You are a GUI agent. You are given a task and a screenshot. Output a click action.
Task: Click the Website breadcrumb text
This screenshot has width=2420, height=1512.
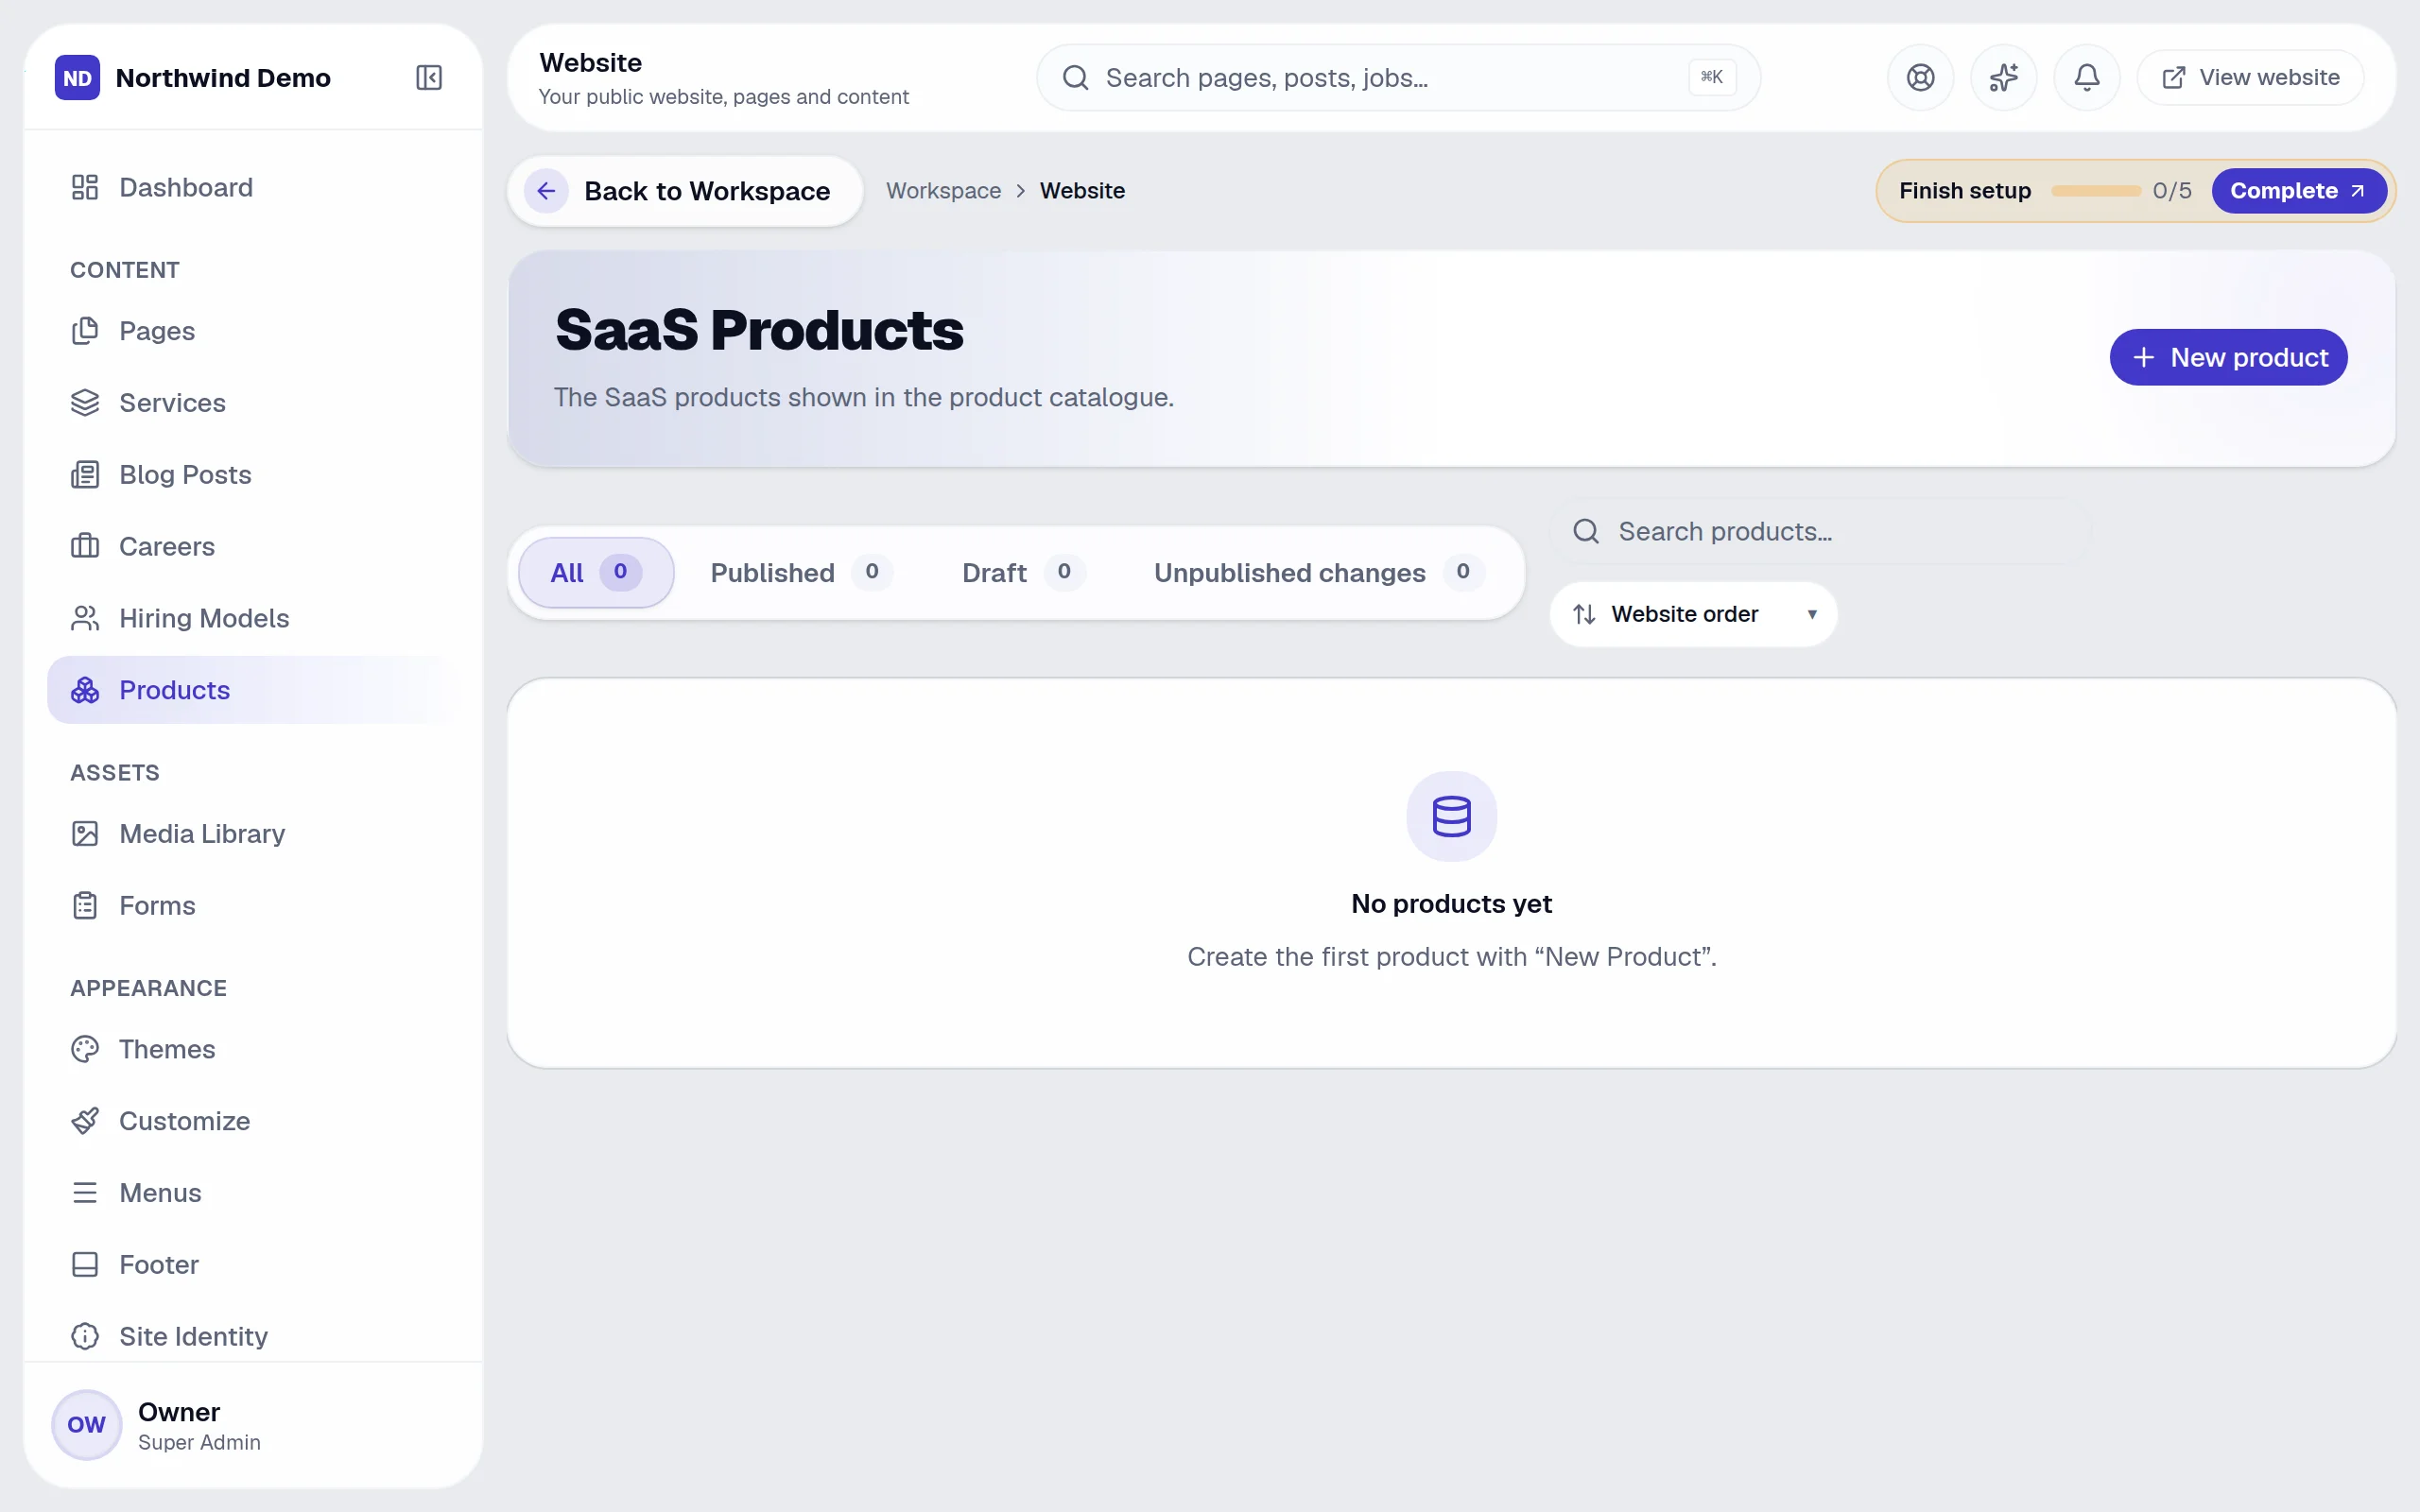click(1082, 191)
